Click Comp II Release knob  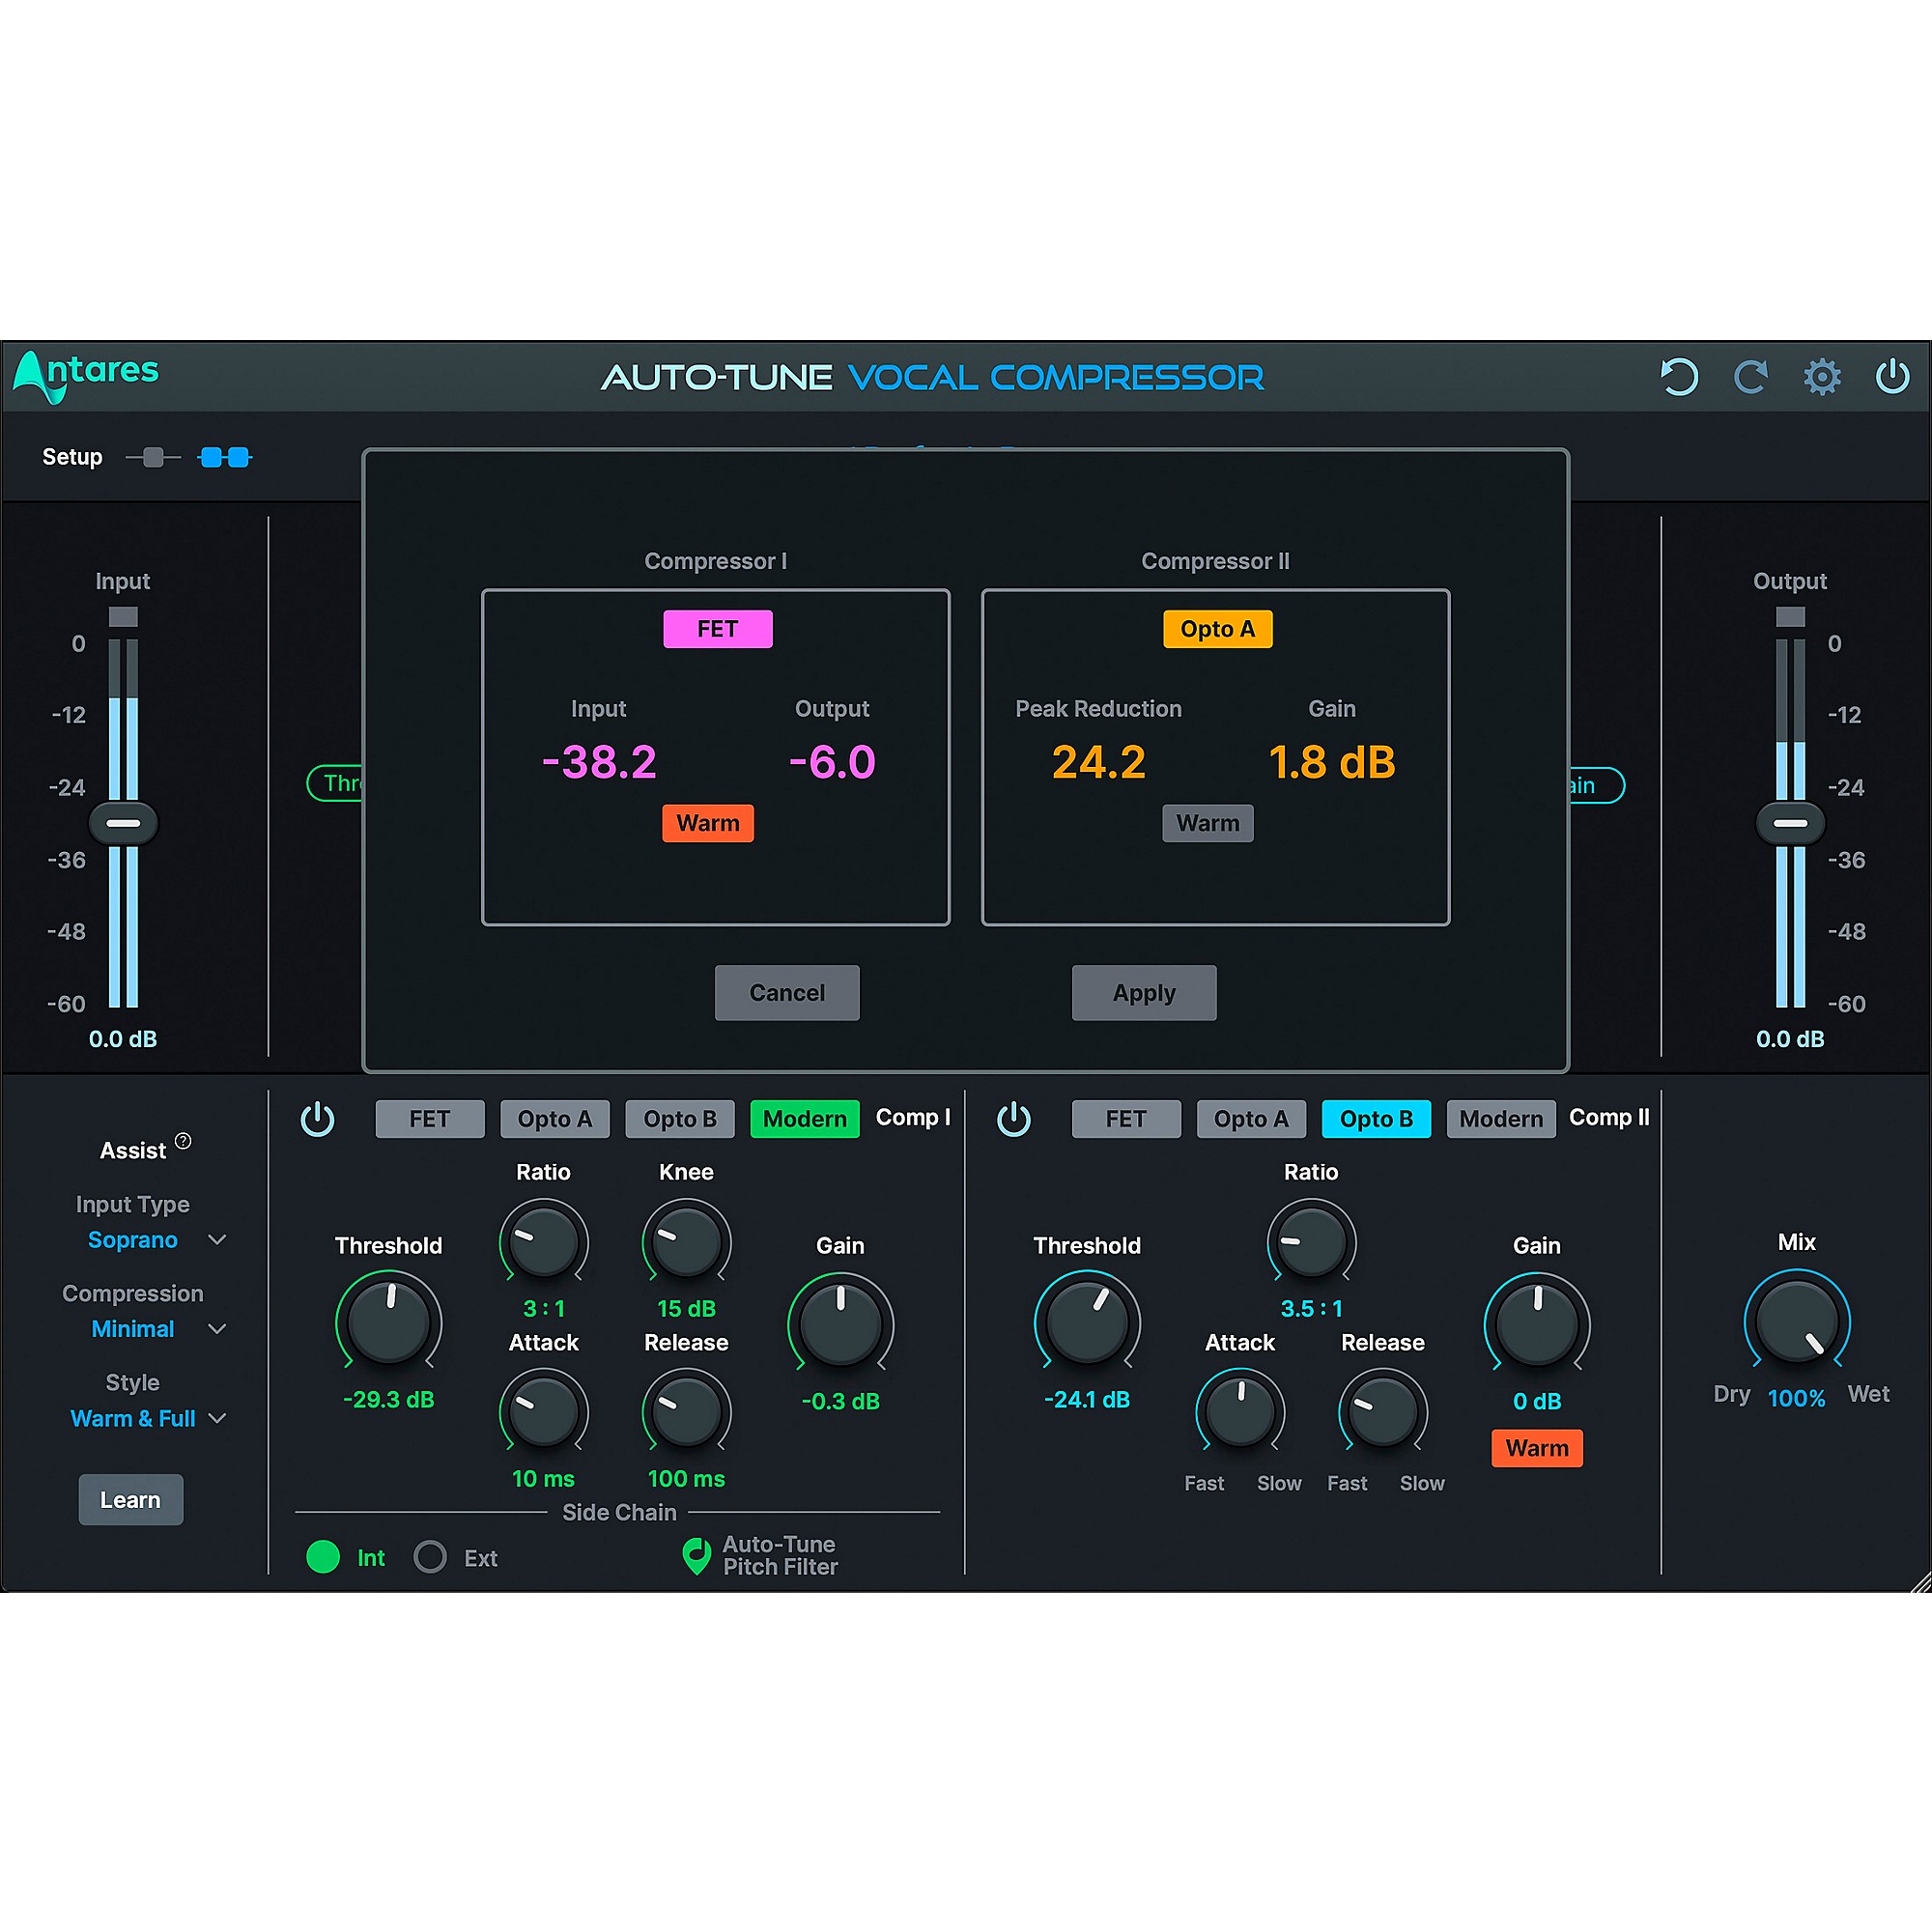tap(1383, 1410)
